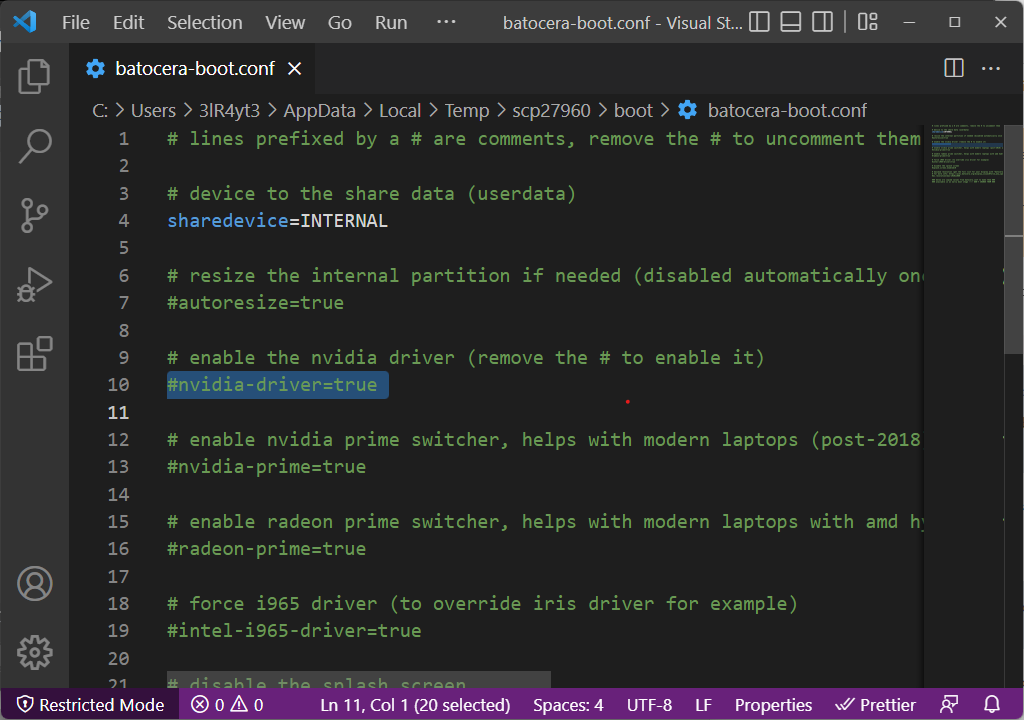The width and height of the screenshot is (1024, 720).
Task: Change end of line sequence LF
Action: (703, 704)
